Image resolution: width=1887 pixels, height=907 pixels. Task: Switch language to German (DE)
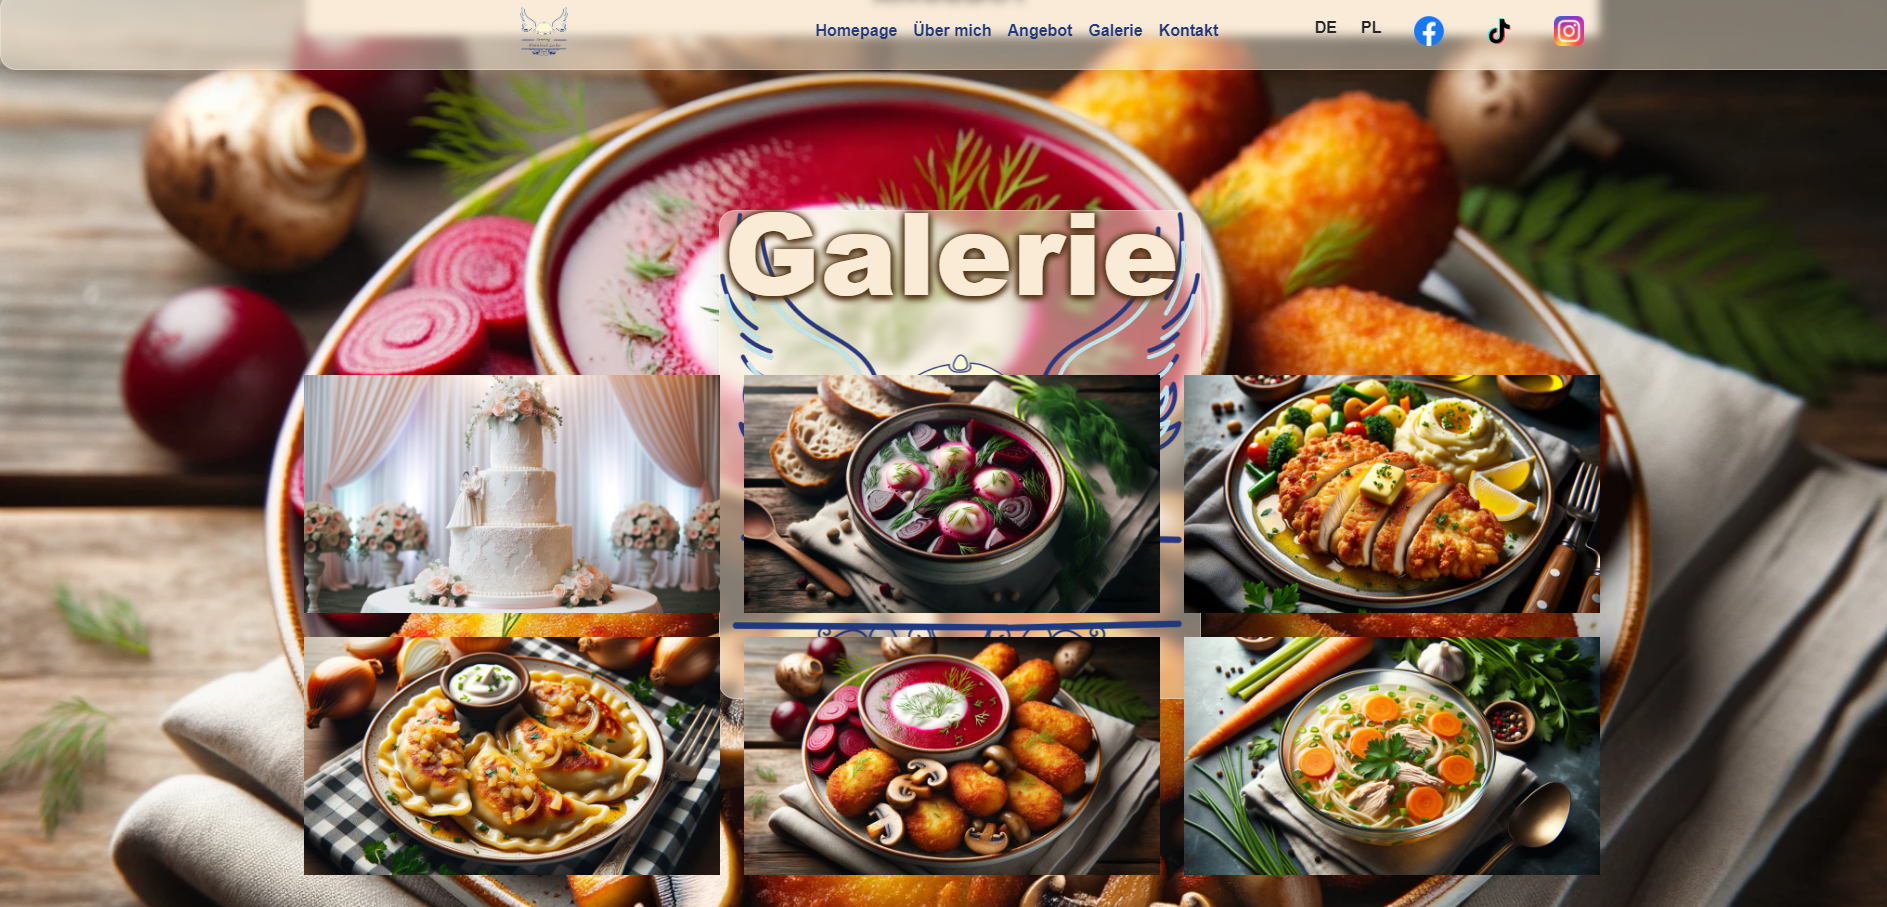point(1325,28)
